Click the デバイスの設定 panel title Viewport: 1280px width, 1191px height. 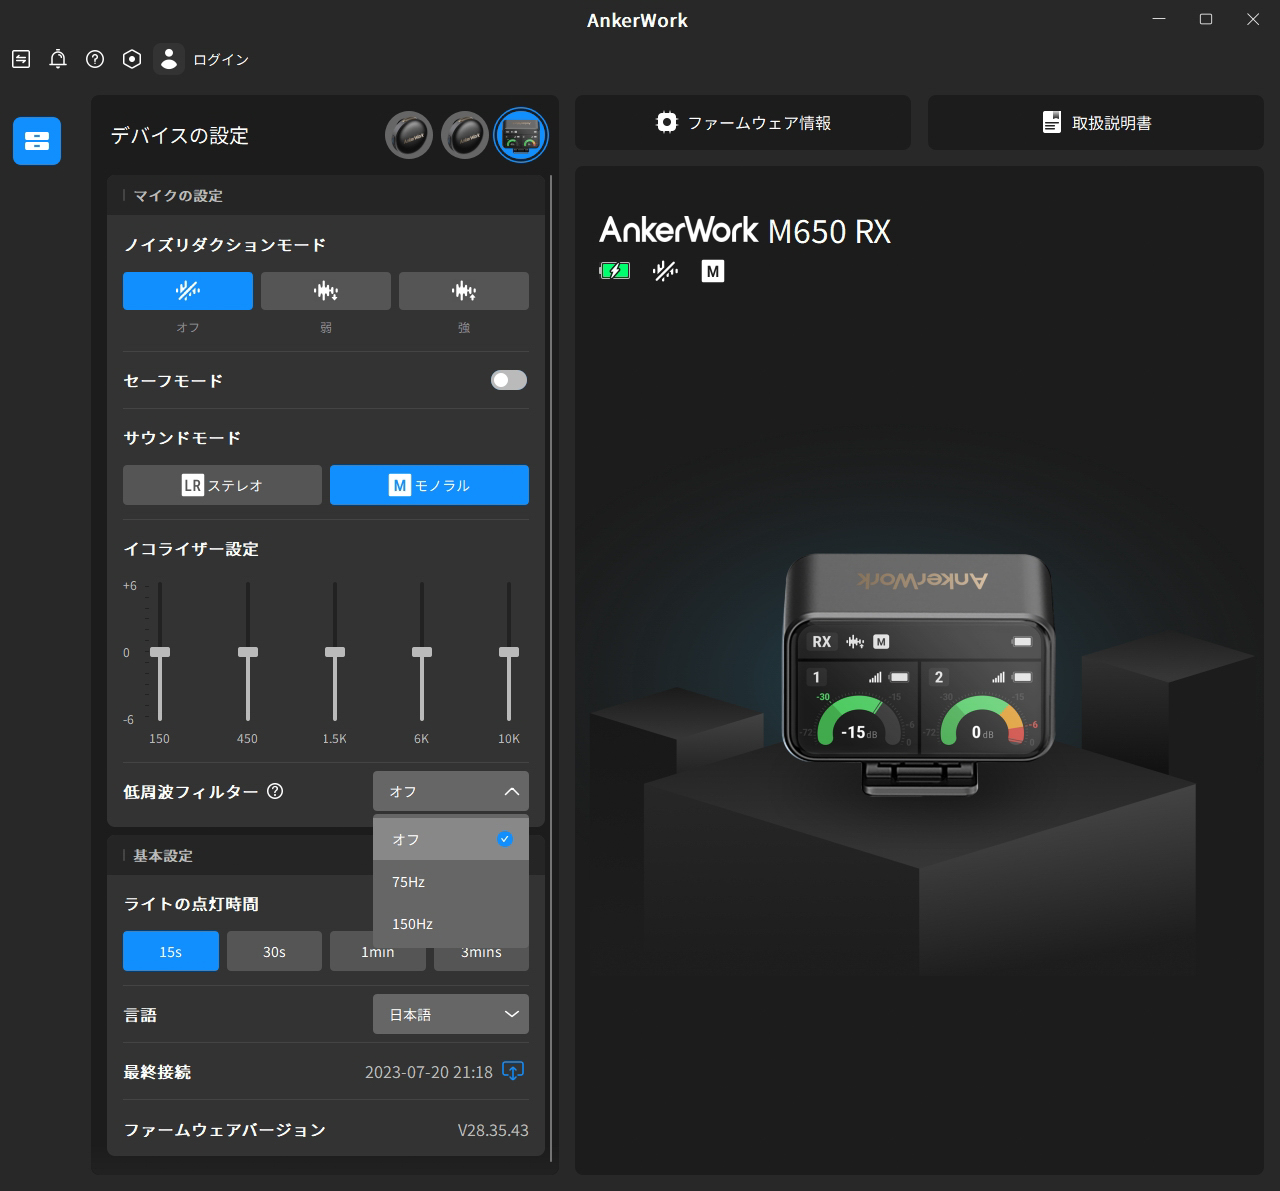(180, 135)
